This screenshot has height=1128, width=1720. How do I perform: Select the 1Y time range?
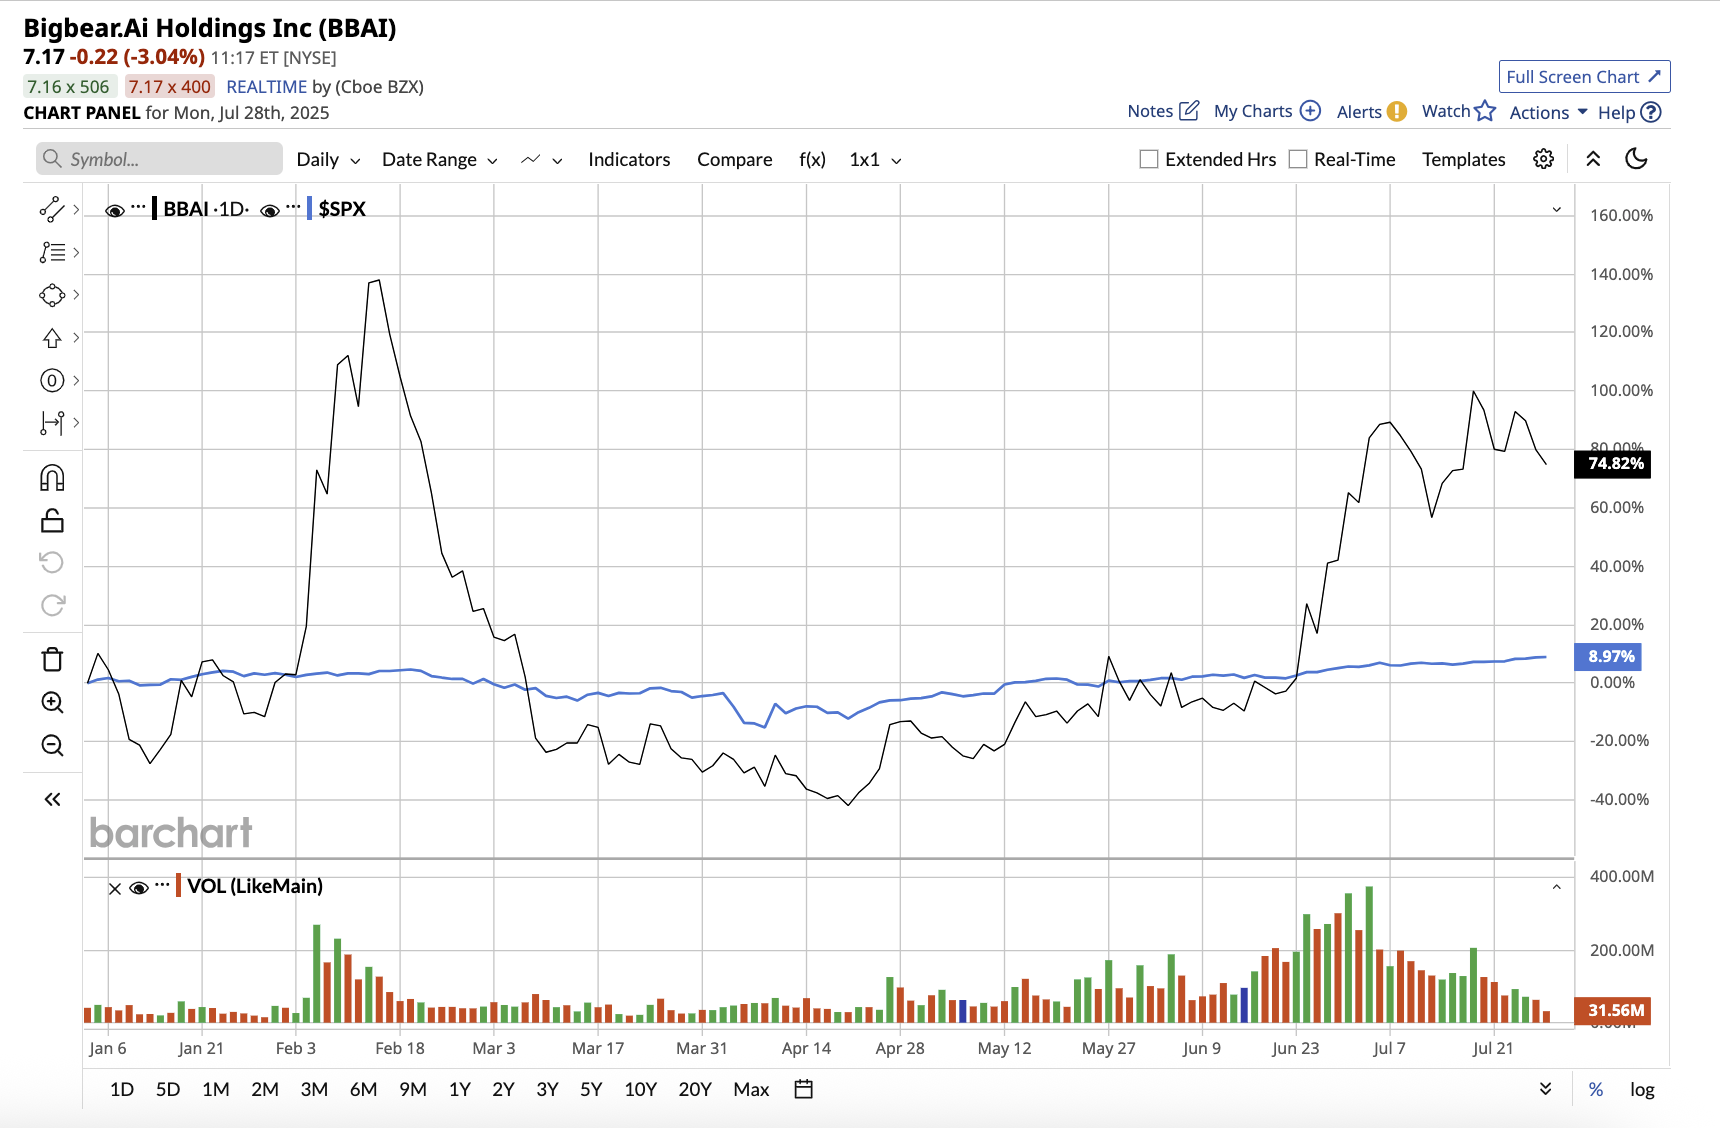pos(460,1089)
